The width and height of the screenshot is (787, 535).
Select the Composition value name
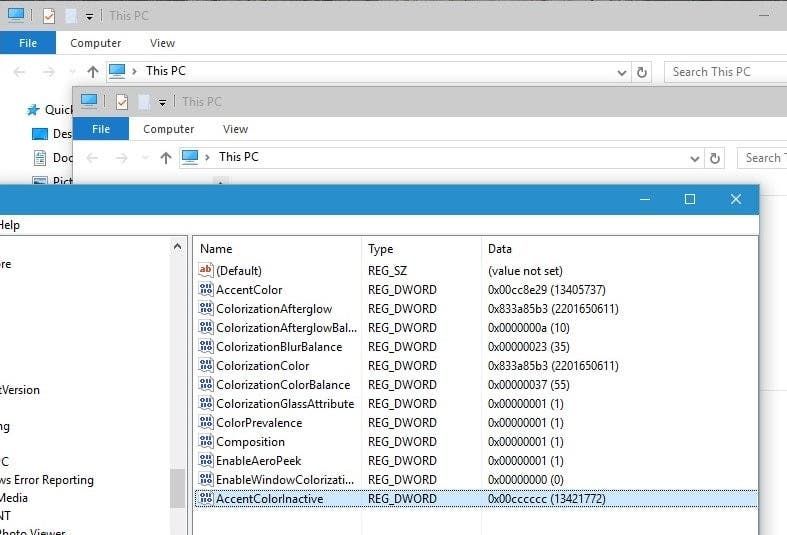(x=250, y=442)
